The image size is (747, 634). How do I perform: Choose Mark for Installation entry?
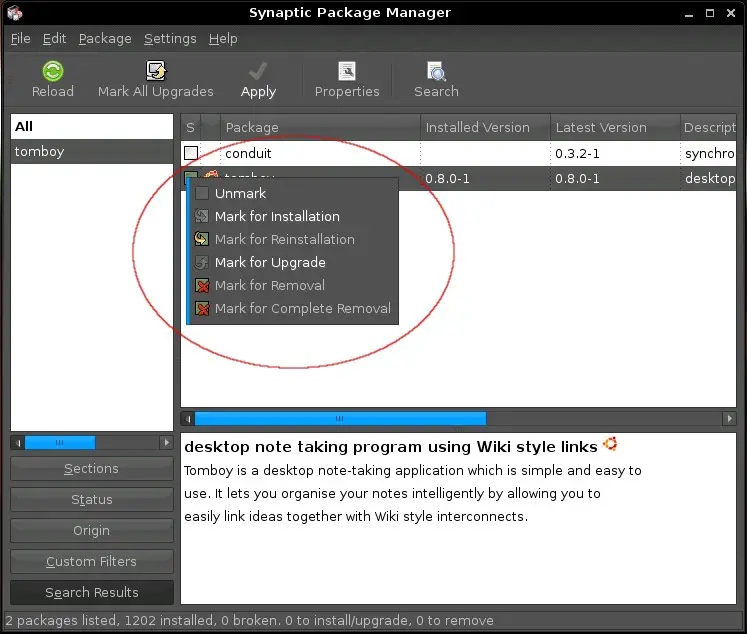[294, 216]
